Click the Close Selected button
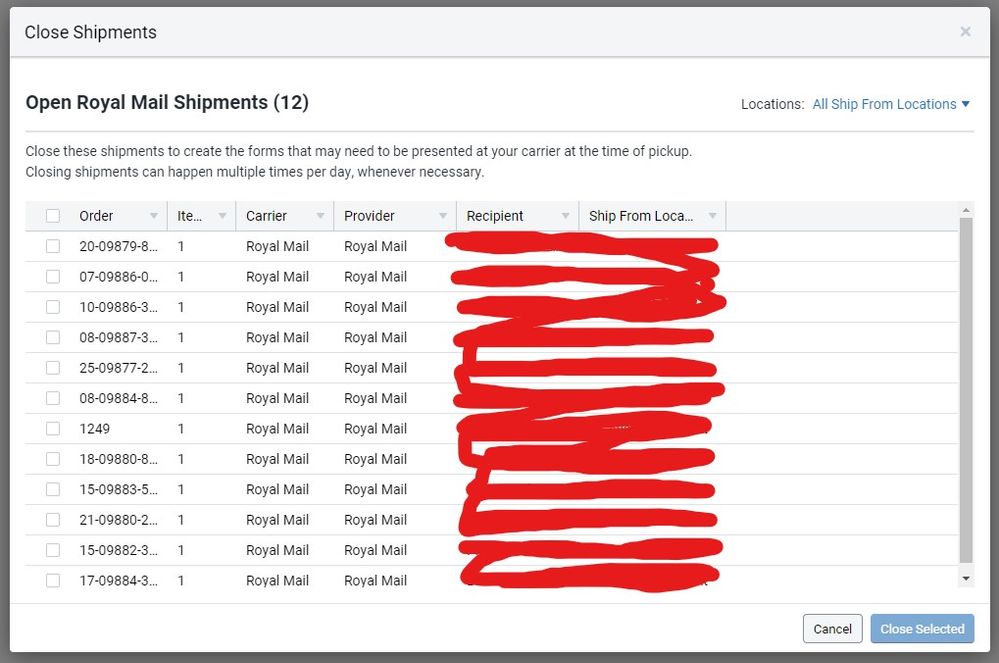The image size is (999, 663). pyautogui.click(x=922, y=629)
